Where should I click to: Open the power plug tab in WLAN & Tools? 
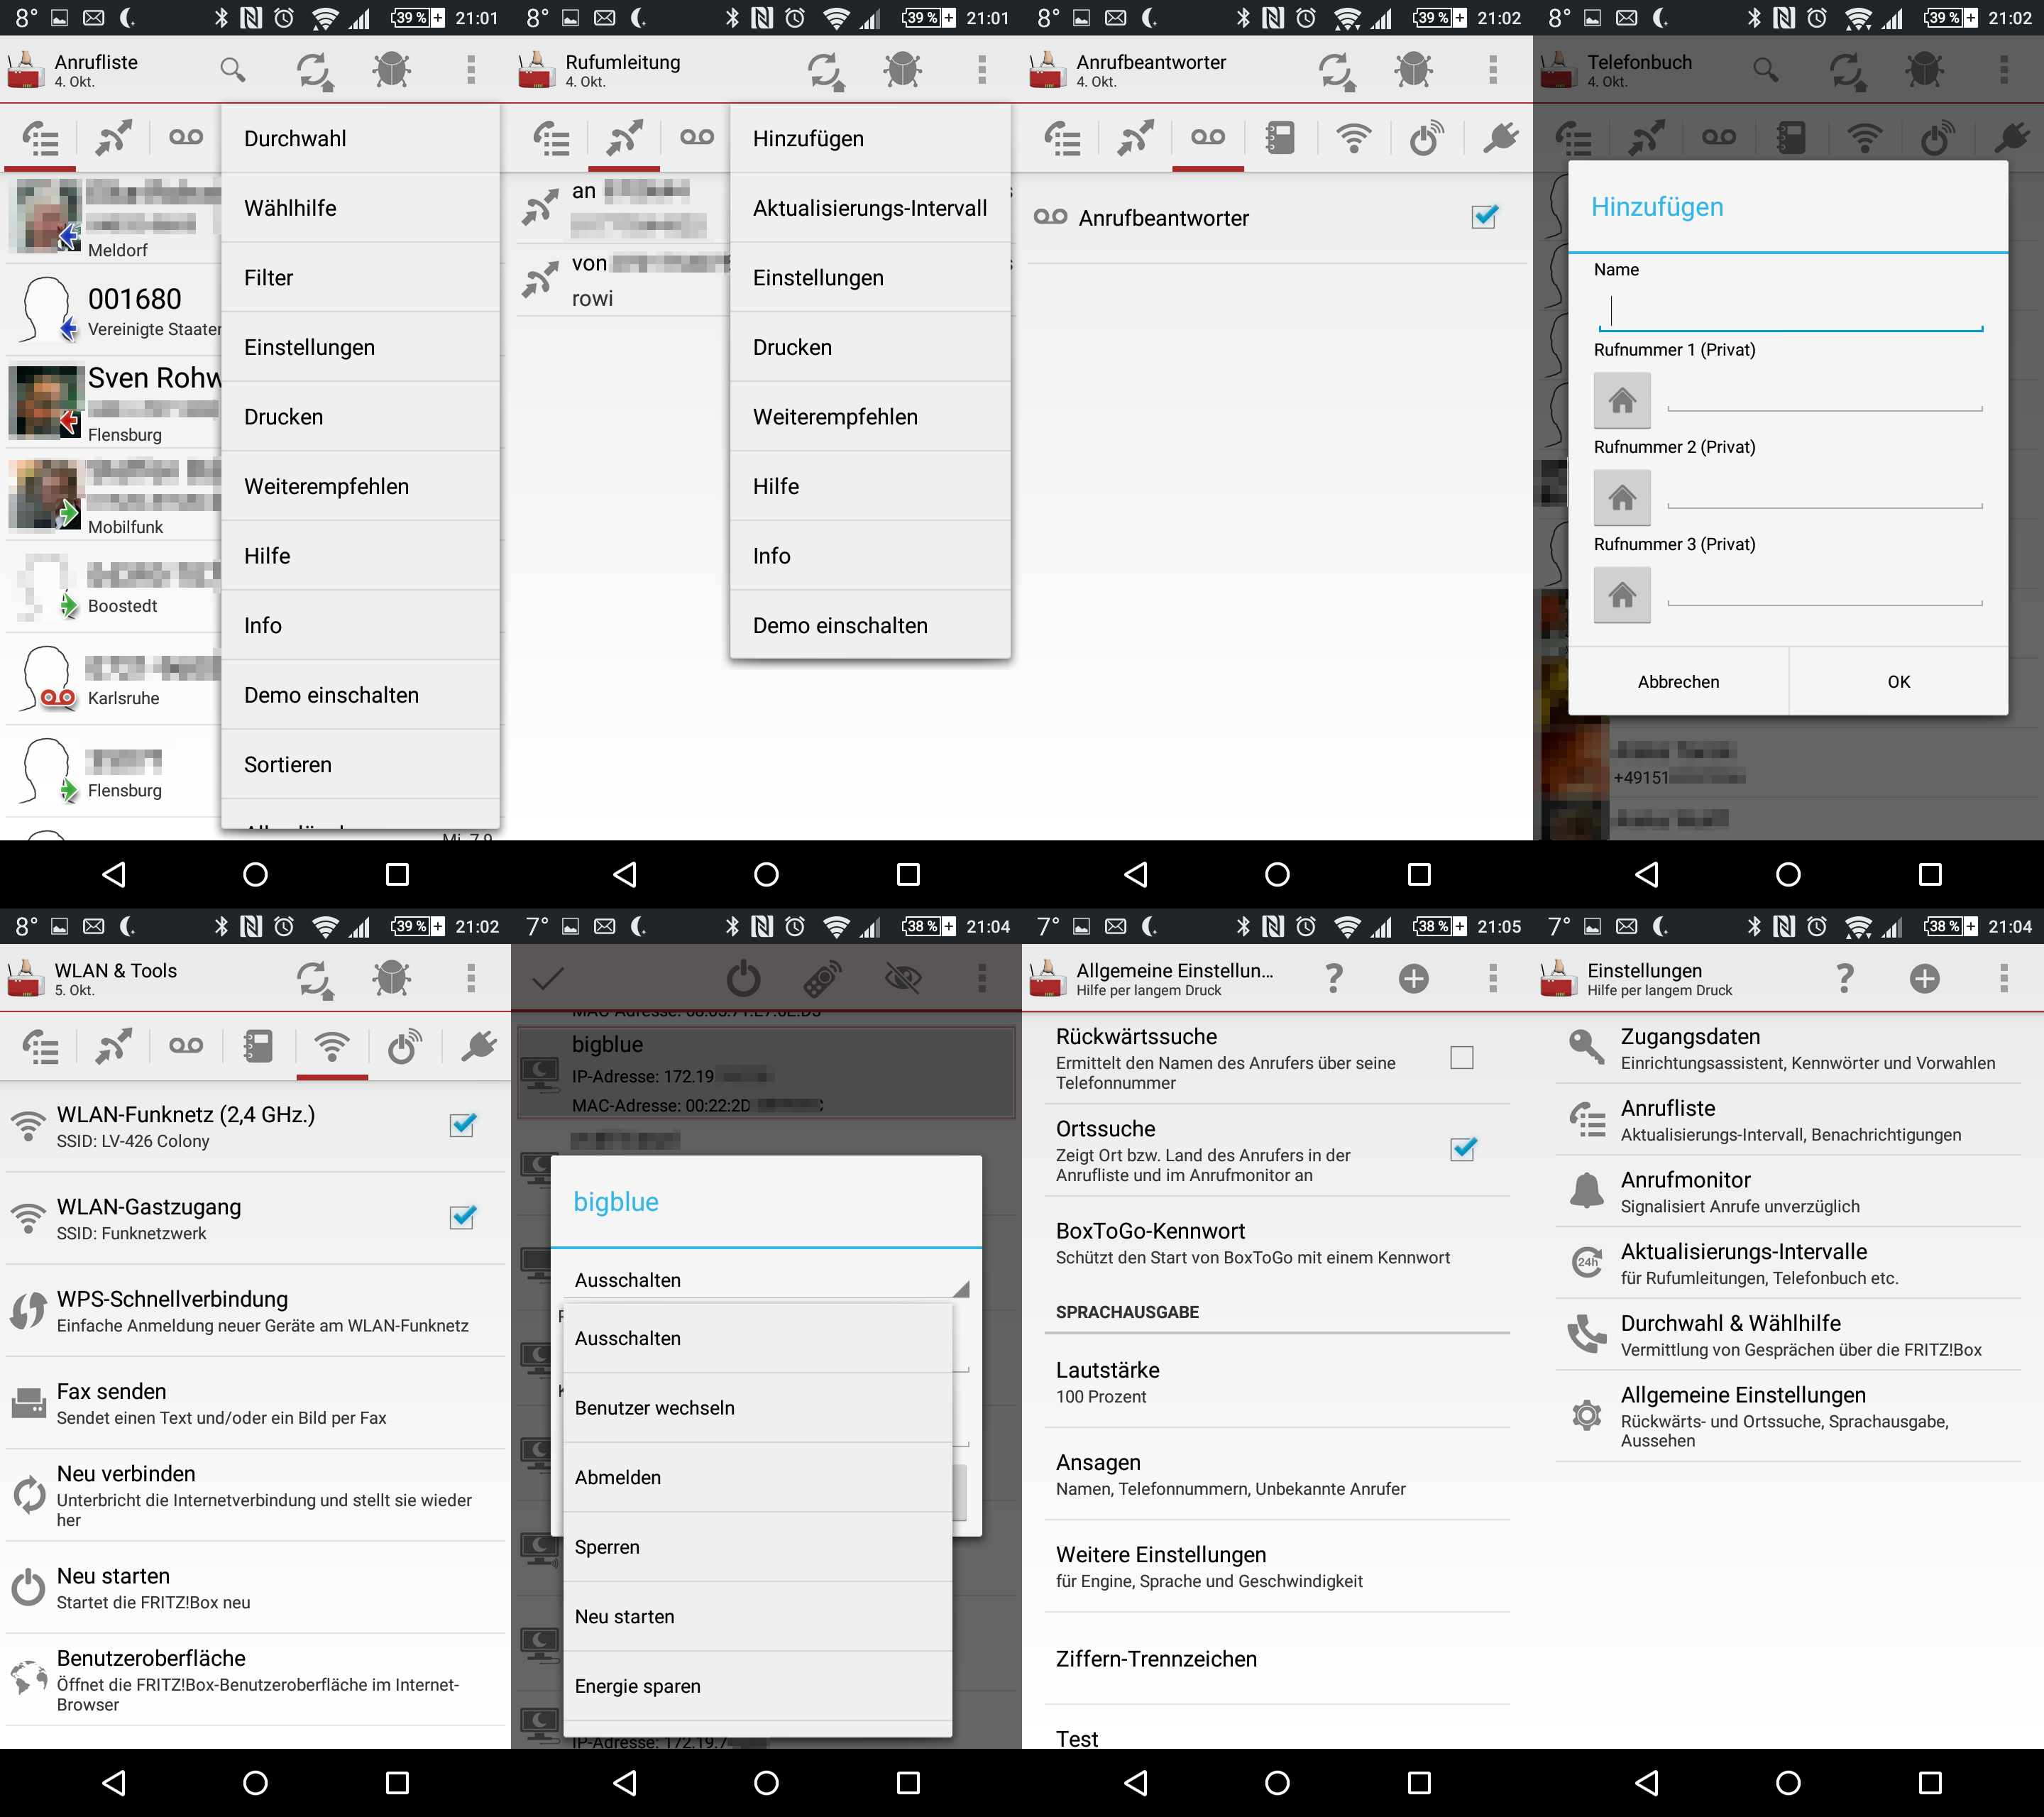(x=479, y=1046)
